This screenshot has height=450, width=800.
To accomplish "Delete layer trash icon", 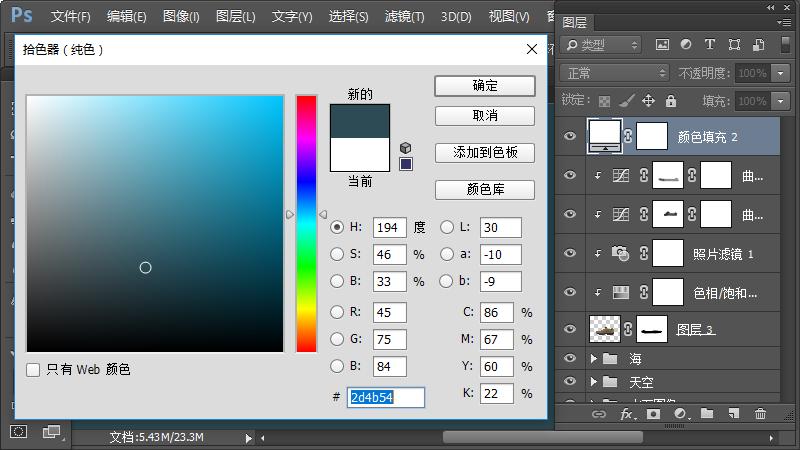I will point(760,413).
